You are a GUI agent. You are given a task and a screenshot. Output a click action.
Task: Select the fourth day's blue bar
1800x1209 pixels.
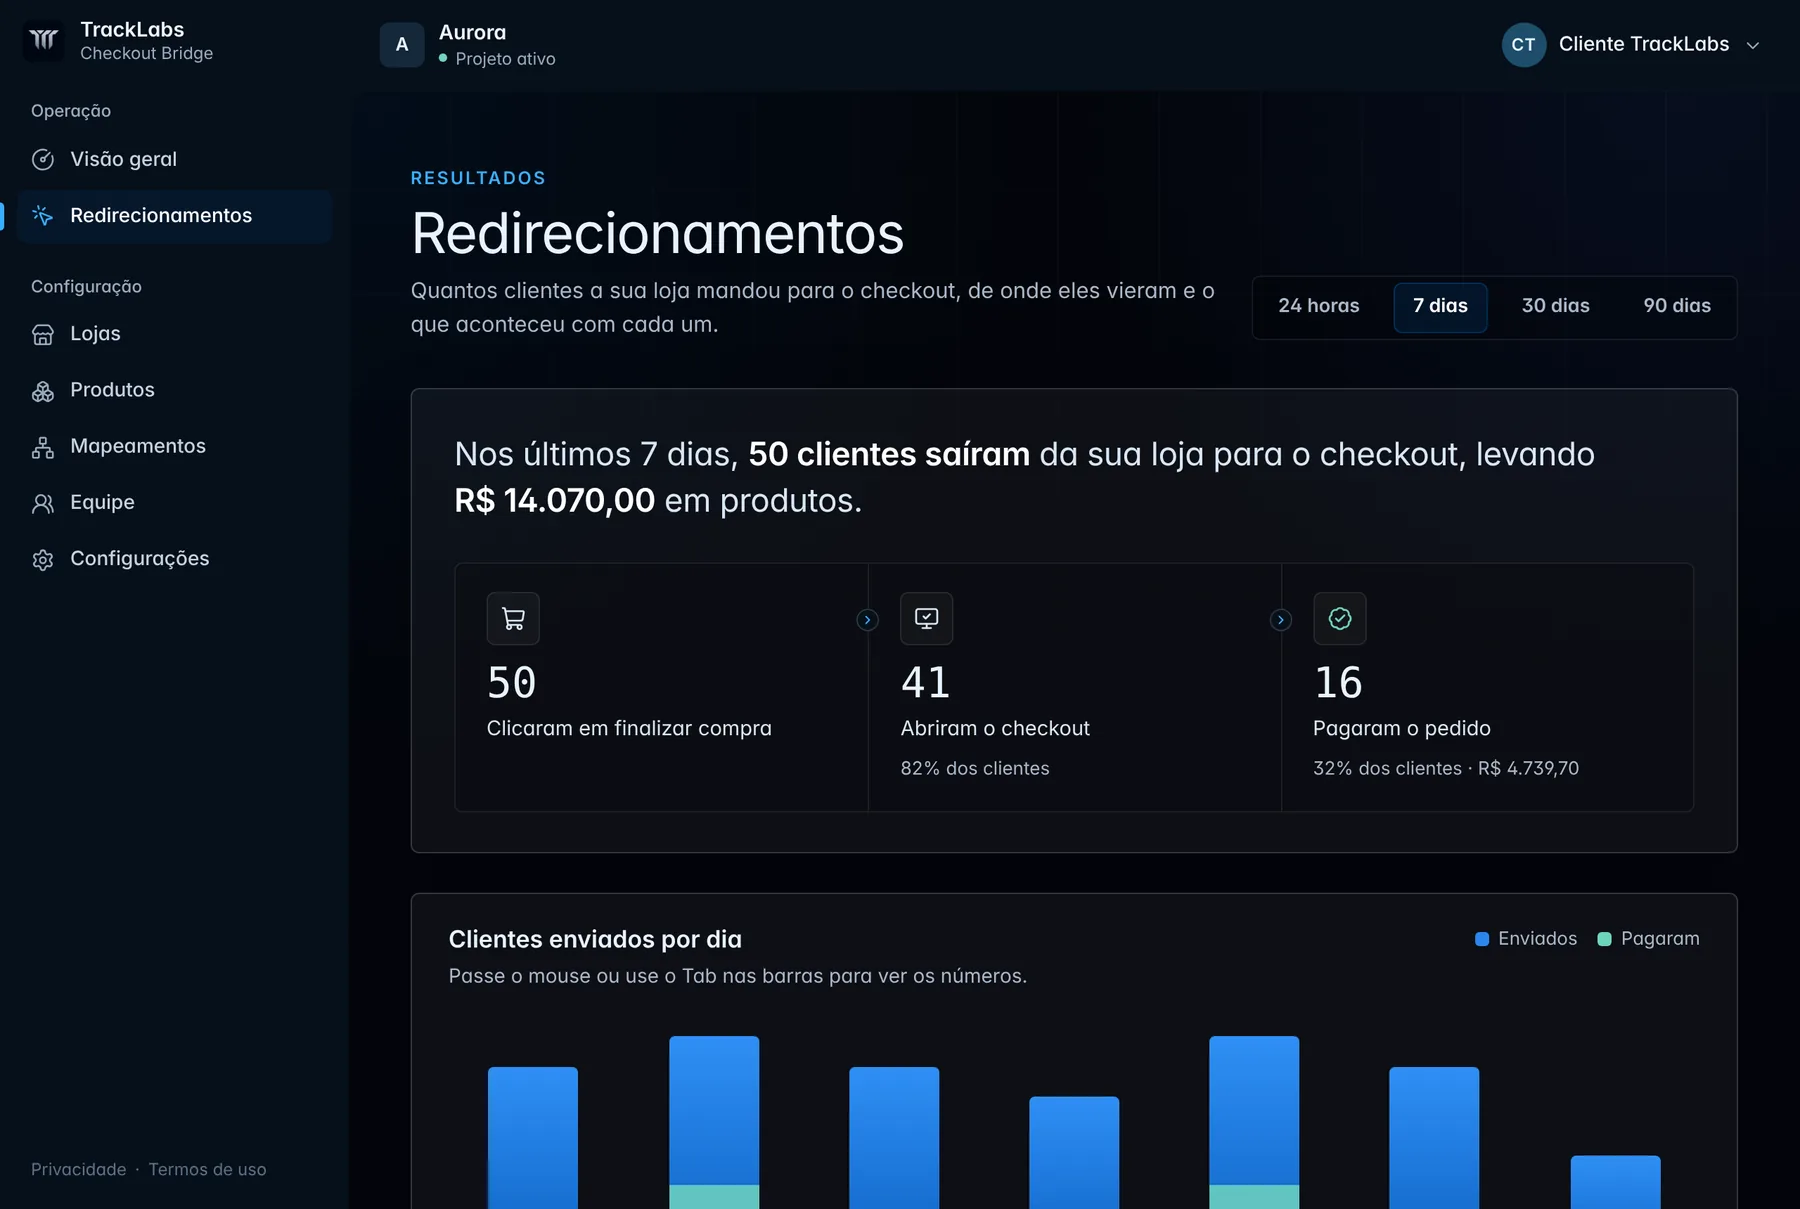[x=1074, y=1153]
